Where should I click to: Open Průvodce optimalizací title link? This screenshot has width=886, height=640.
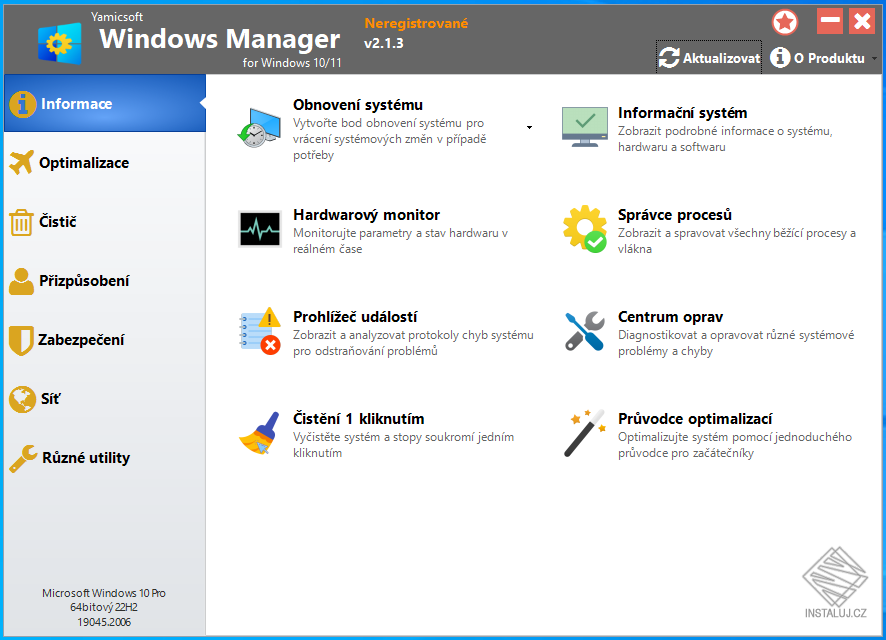click(x=695, y=419)
